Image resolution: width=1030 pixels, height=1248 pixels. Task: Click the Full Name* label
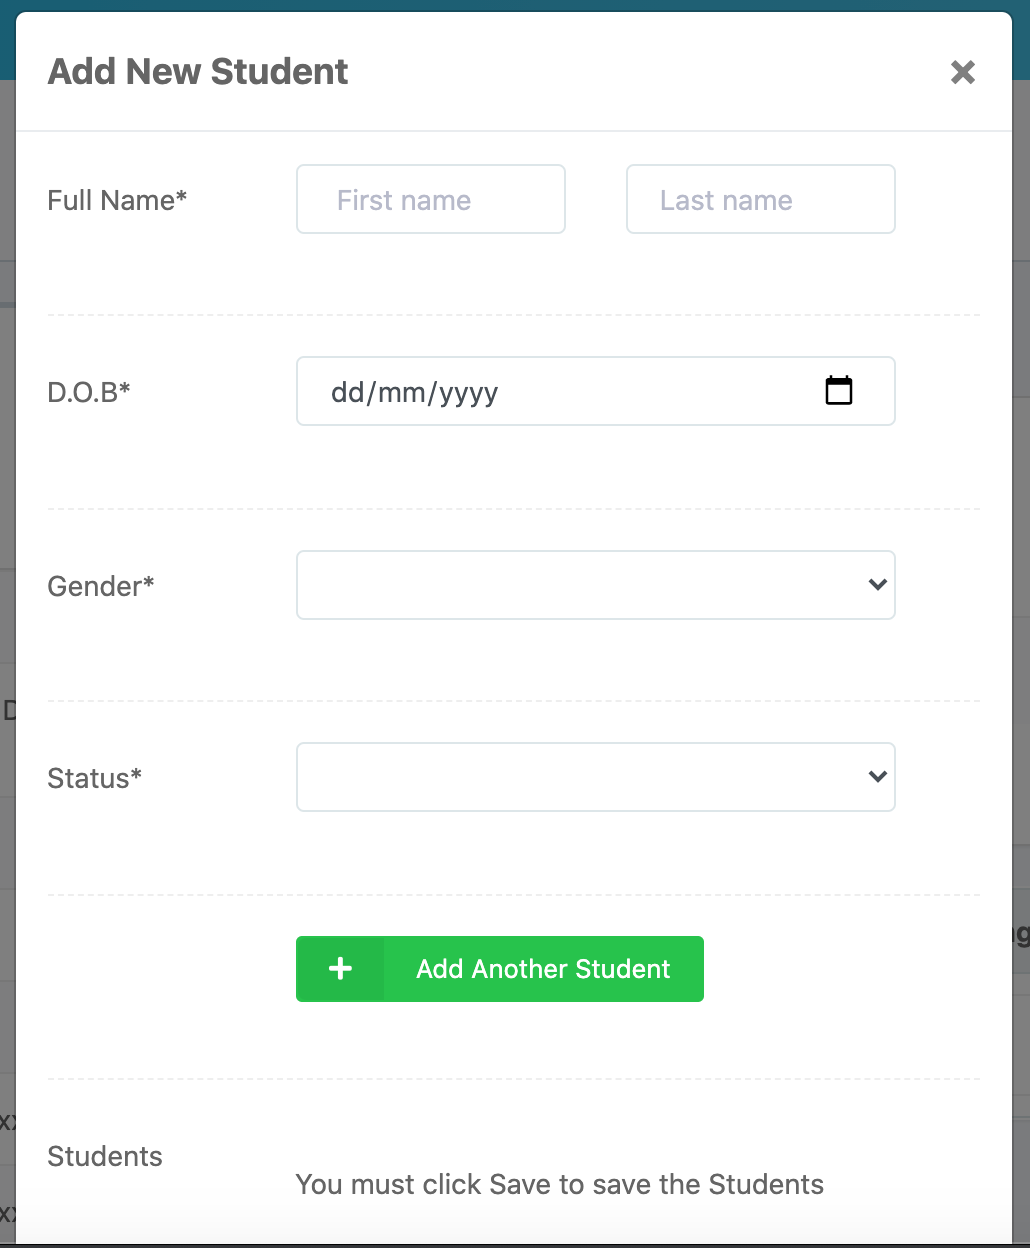pyautogui.click(x=117, y=200)
